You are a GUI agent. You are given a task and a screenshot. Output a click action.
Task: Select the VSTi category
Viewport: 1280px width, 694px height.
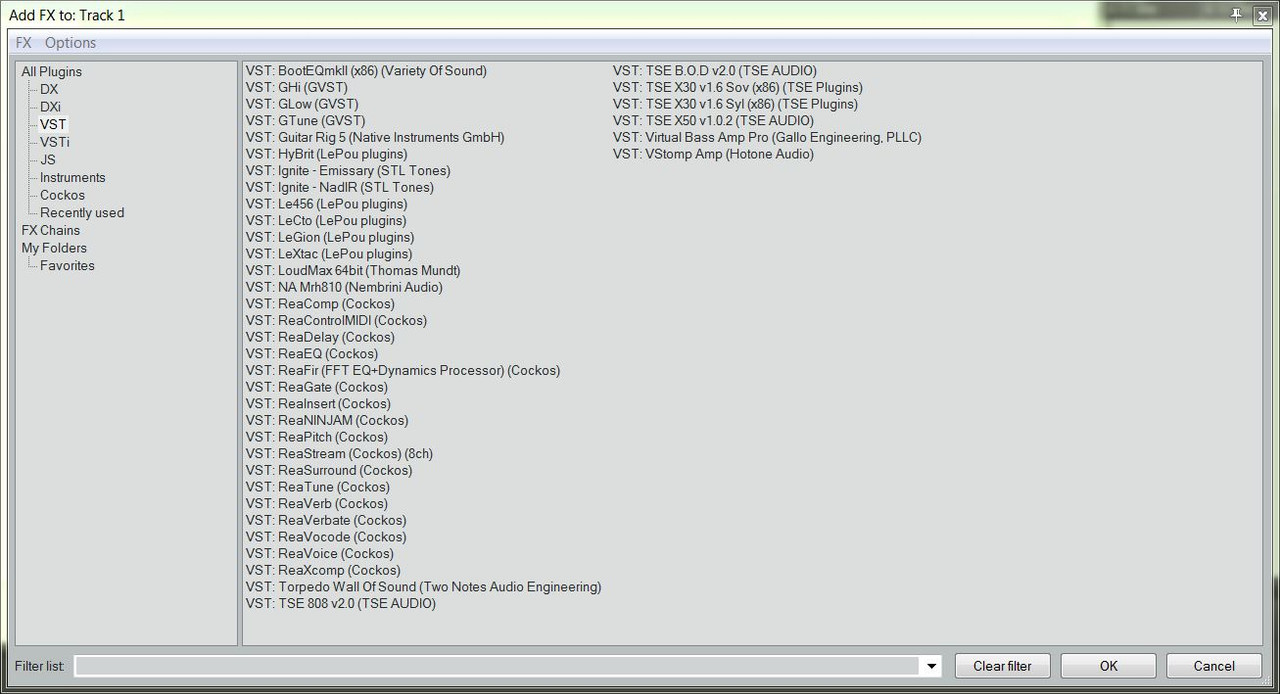[x=55, y=142]
